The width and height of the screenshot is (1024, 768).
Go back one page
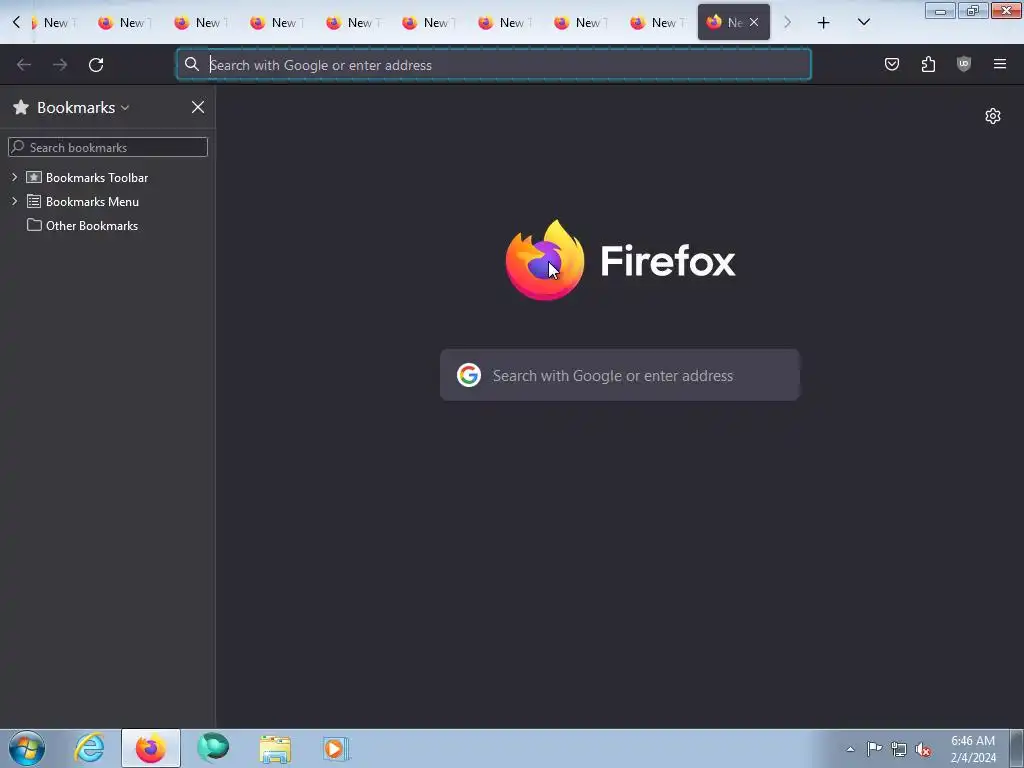coord(24,65)
